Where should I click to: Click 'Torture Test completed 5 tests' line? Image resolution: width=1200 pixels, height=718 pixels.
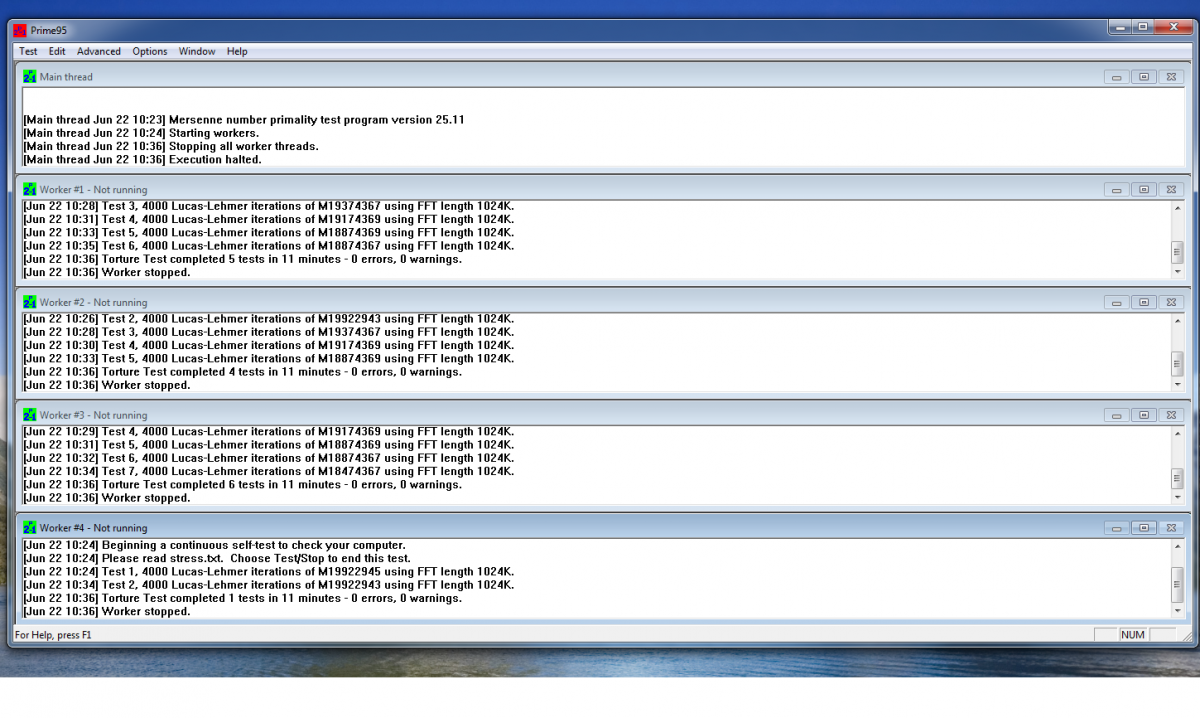(242, 259)
